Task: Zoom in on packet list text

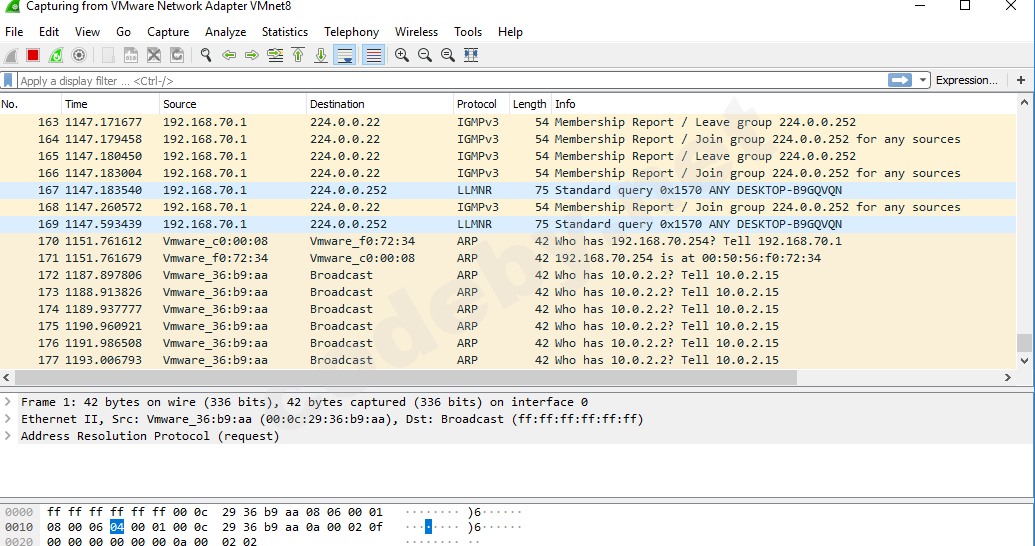Action: [x=402, y=55]
